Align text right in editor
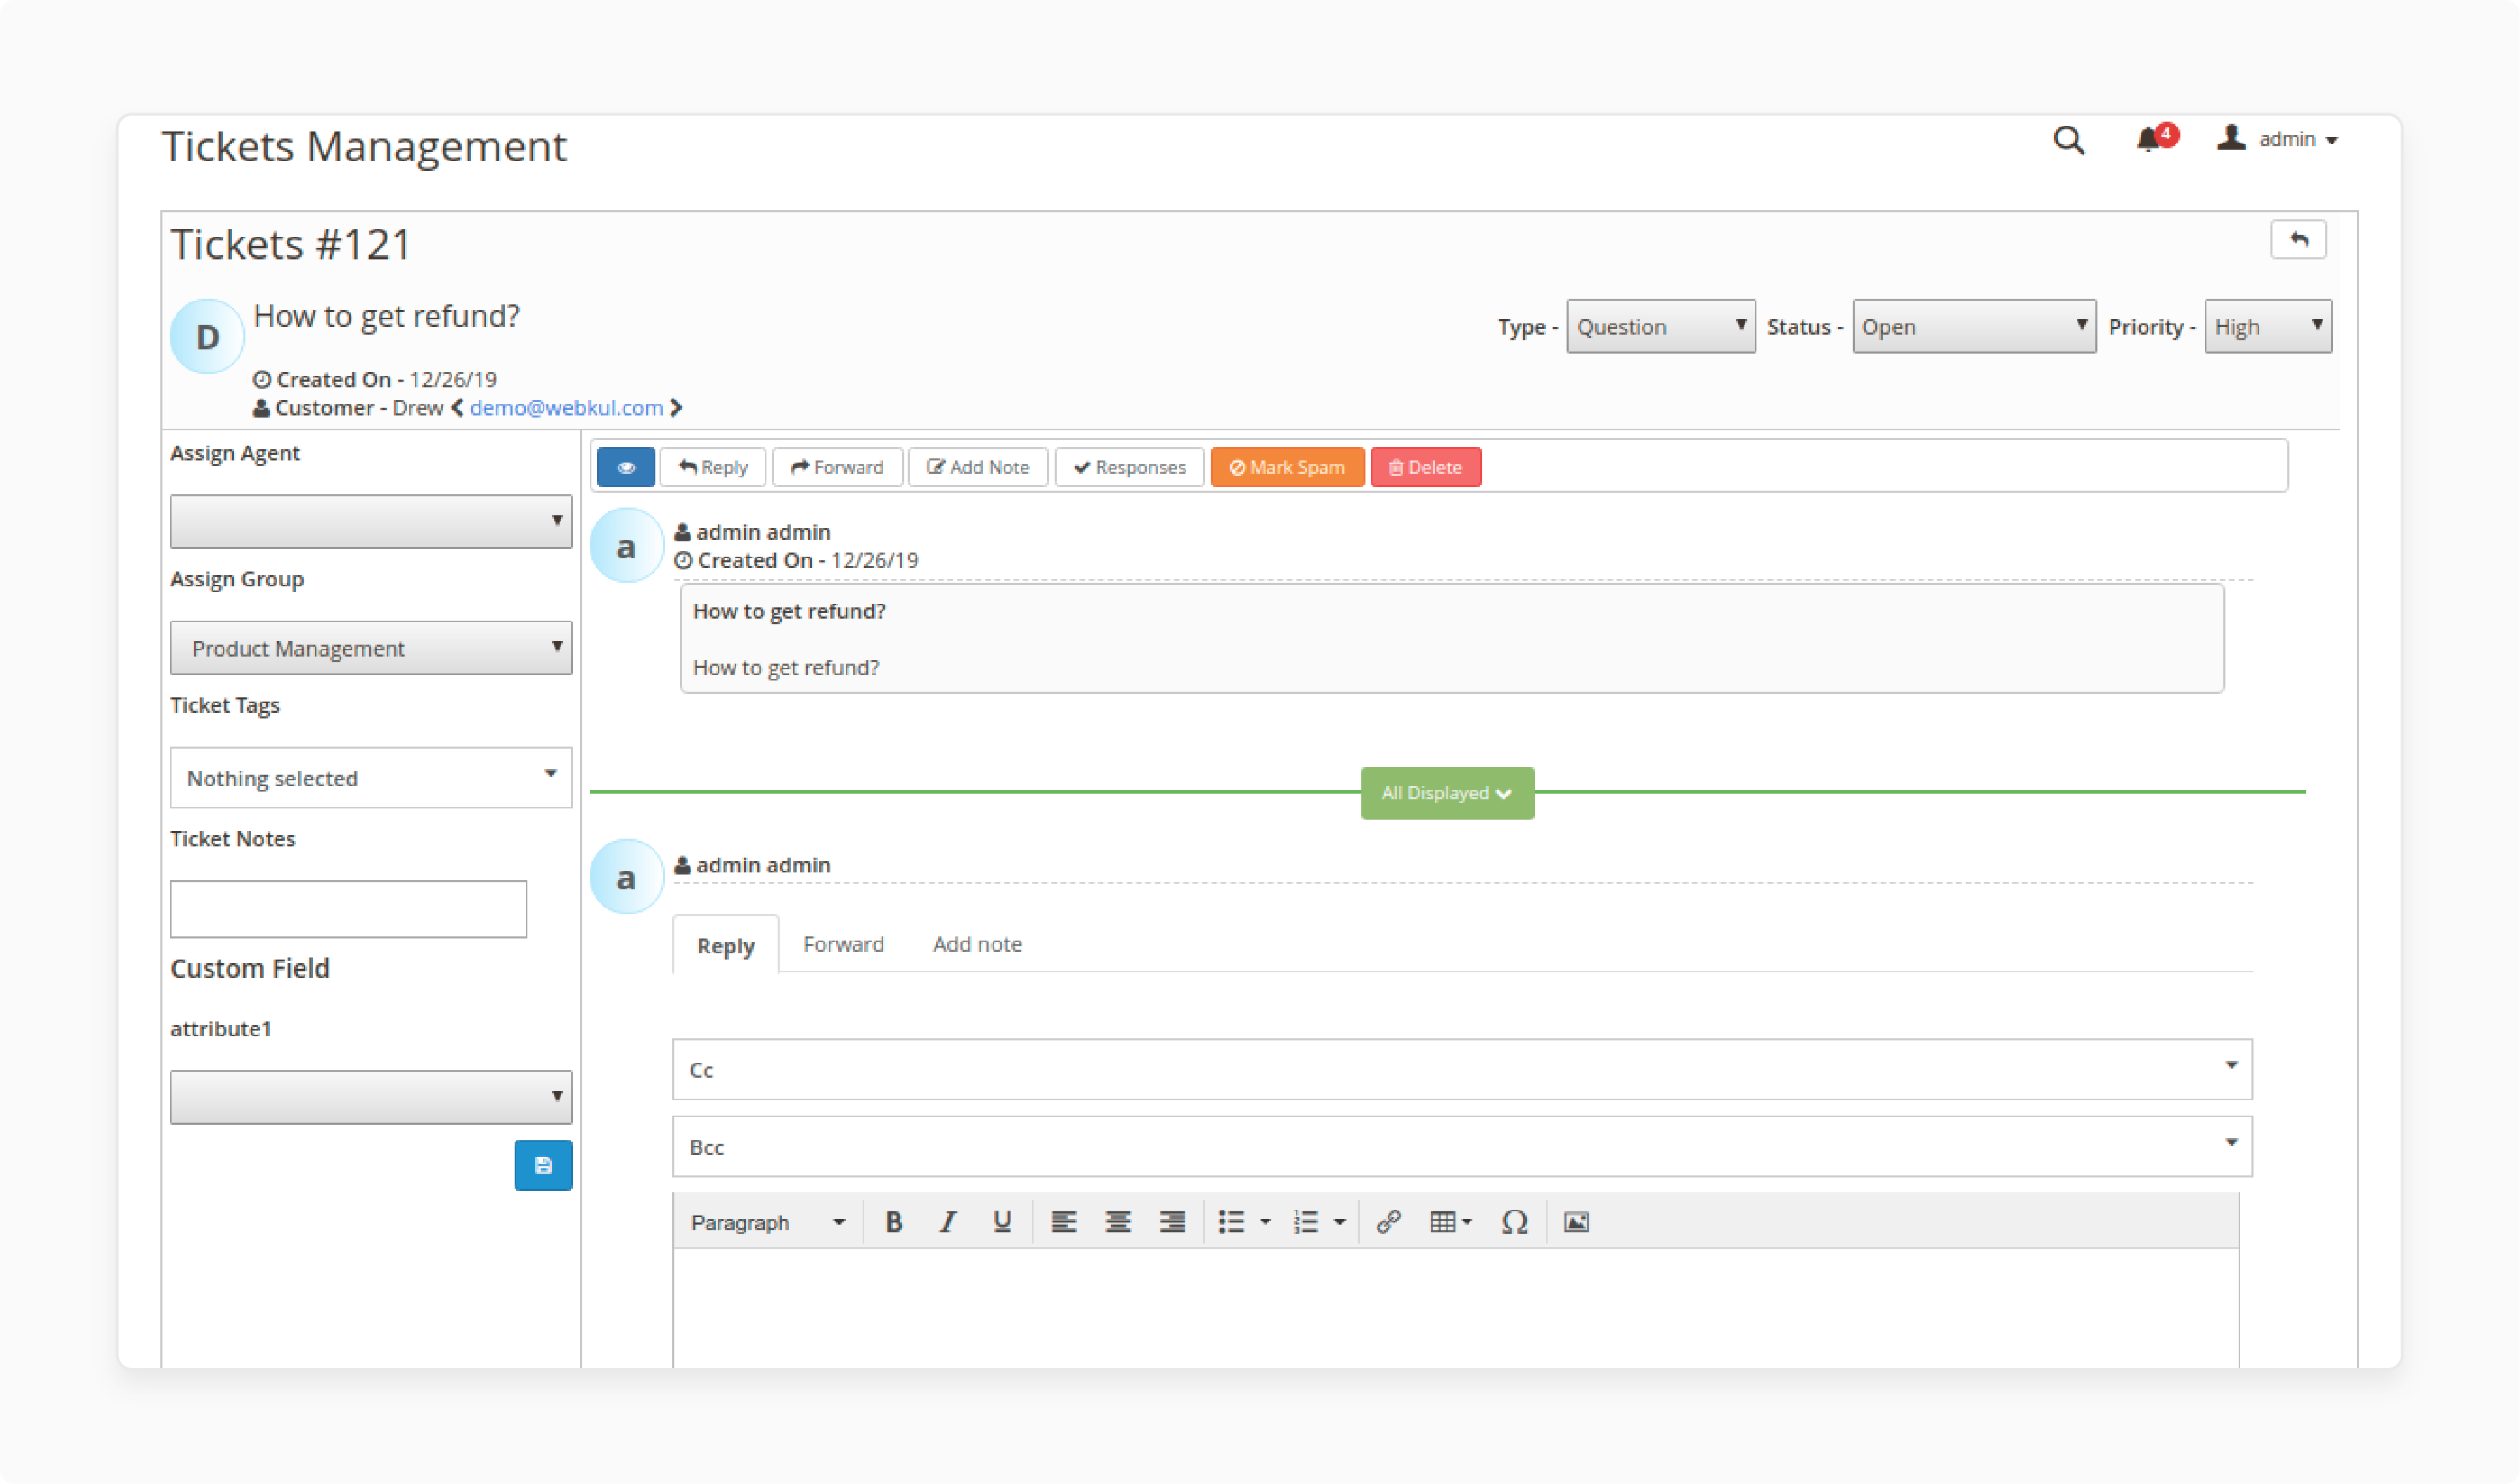The width and height of the screenshot is (2520, 1484). (1172, 1222)
